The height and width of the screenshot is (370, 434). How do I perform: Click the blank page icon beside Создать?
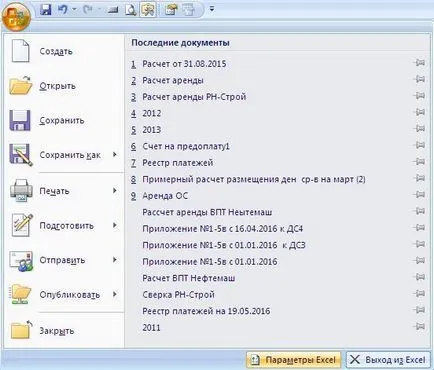tap(21, 51)
